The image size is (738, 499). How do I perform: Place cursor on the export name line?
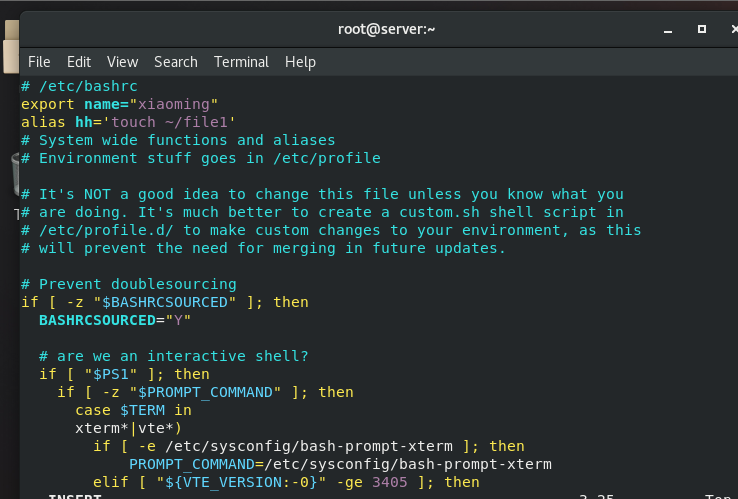tap(120, 104)
